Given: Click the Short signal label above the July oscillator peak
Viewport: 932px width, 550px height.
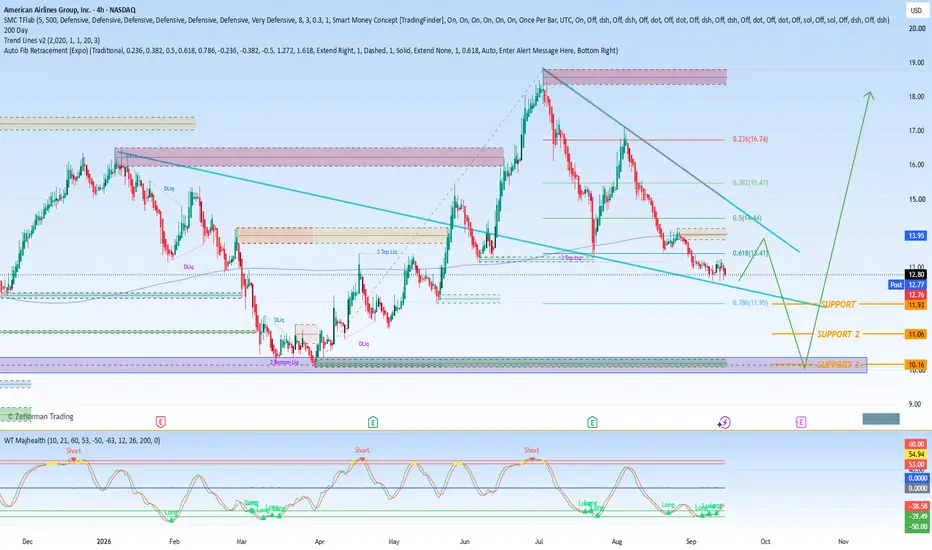Looking at the screenshot, I should tap(531, 450).
